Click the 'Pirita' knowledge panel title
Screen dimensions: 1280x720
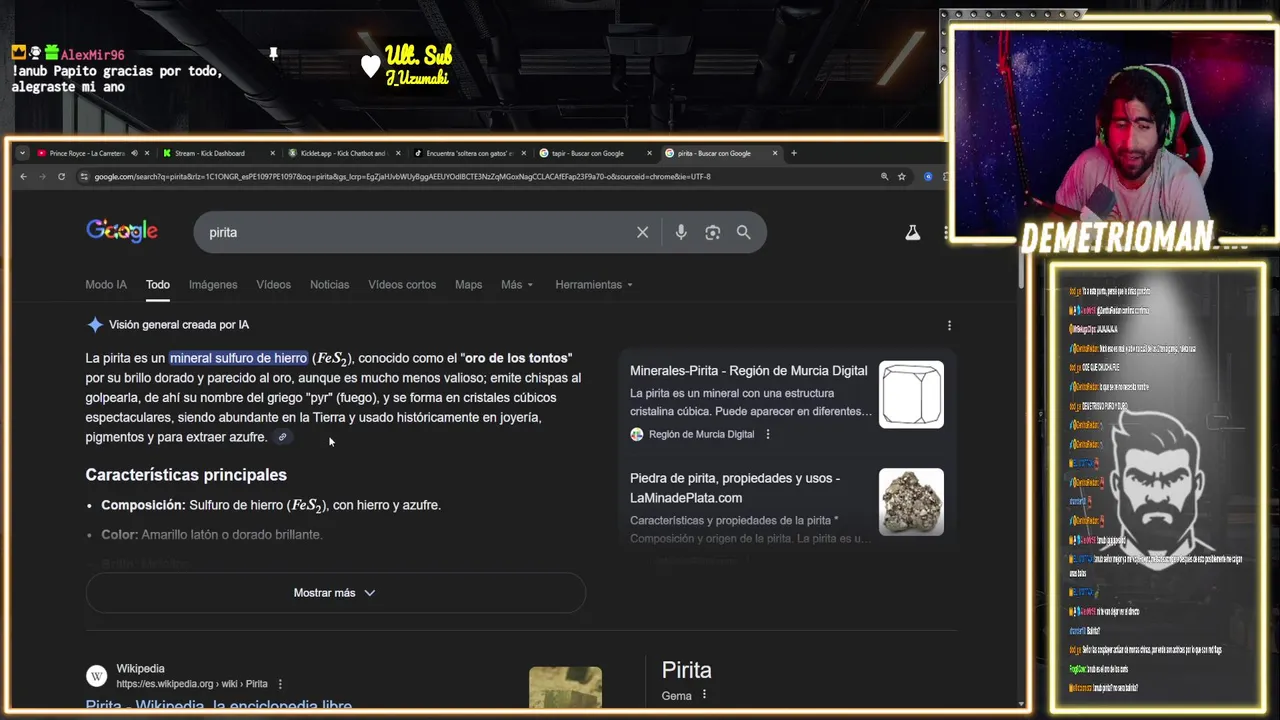pyautogui.click(x=686, y=670)
